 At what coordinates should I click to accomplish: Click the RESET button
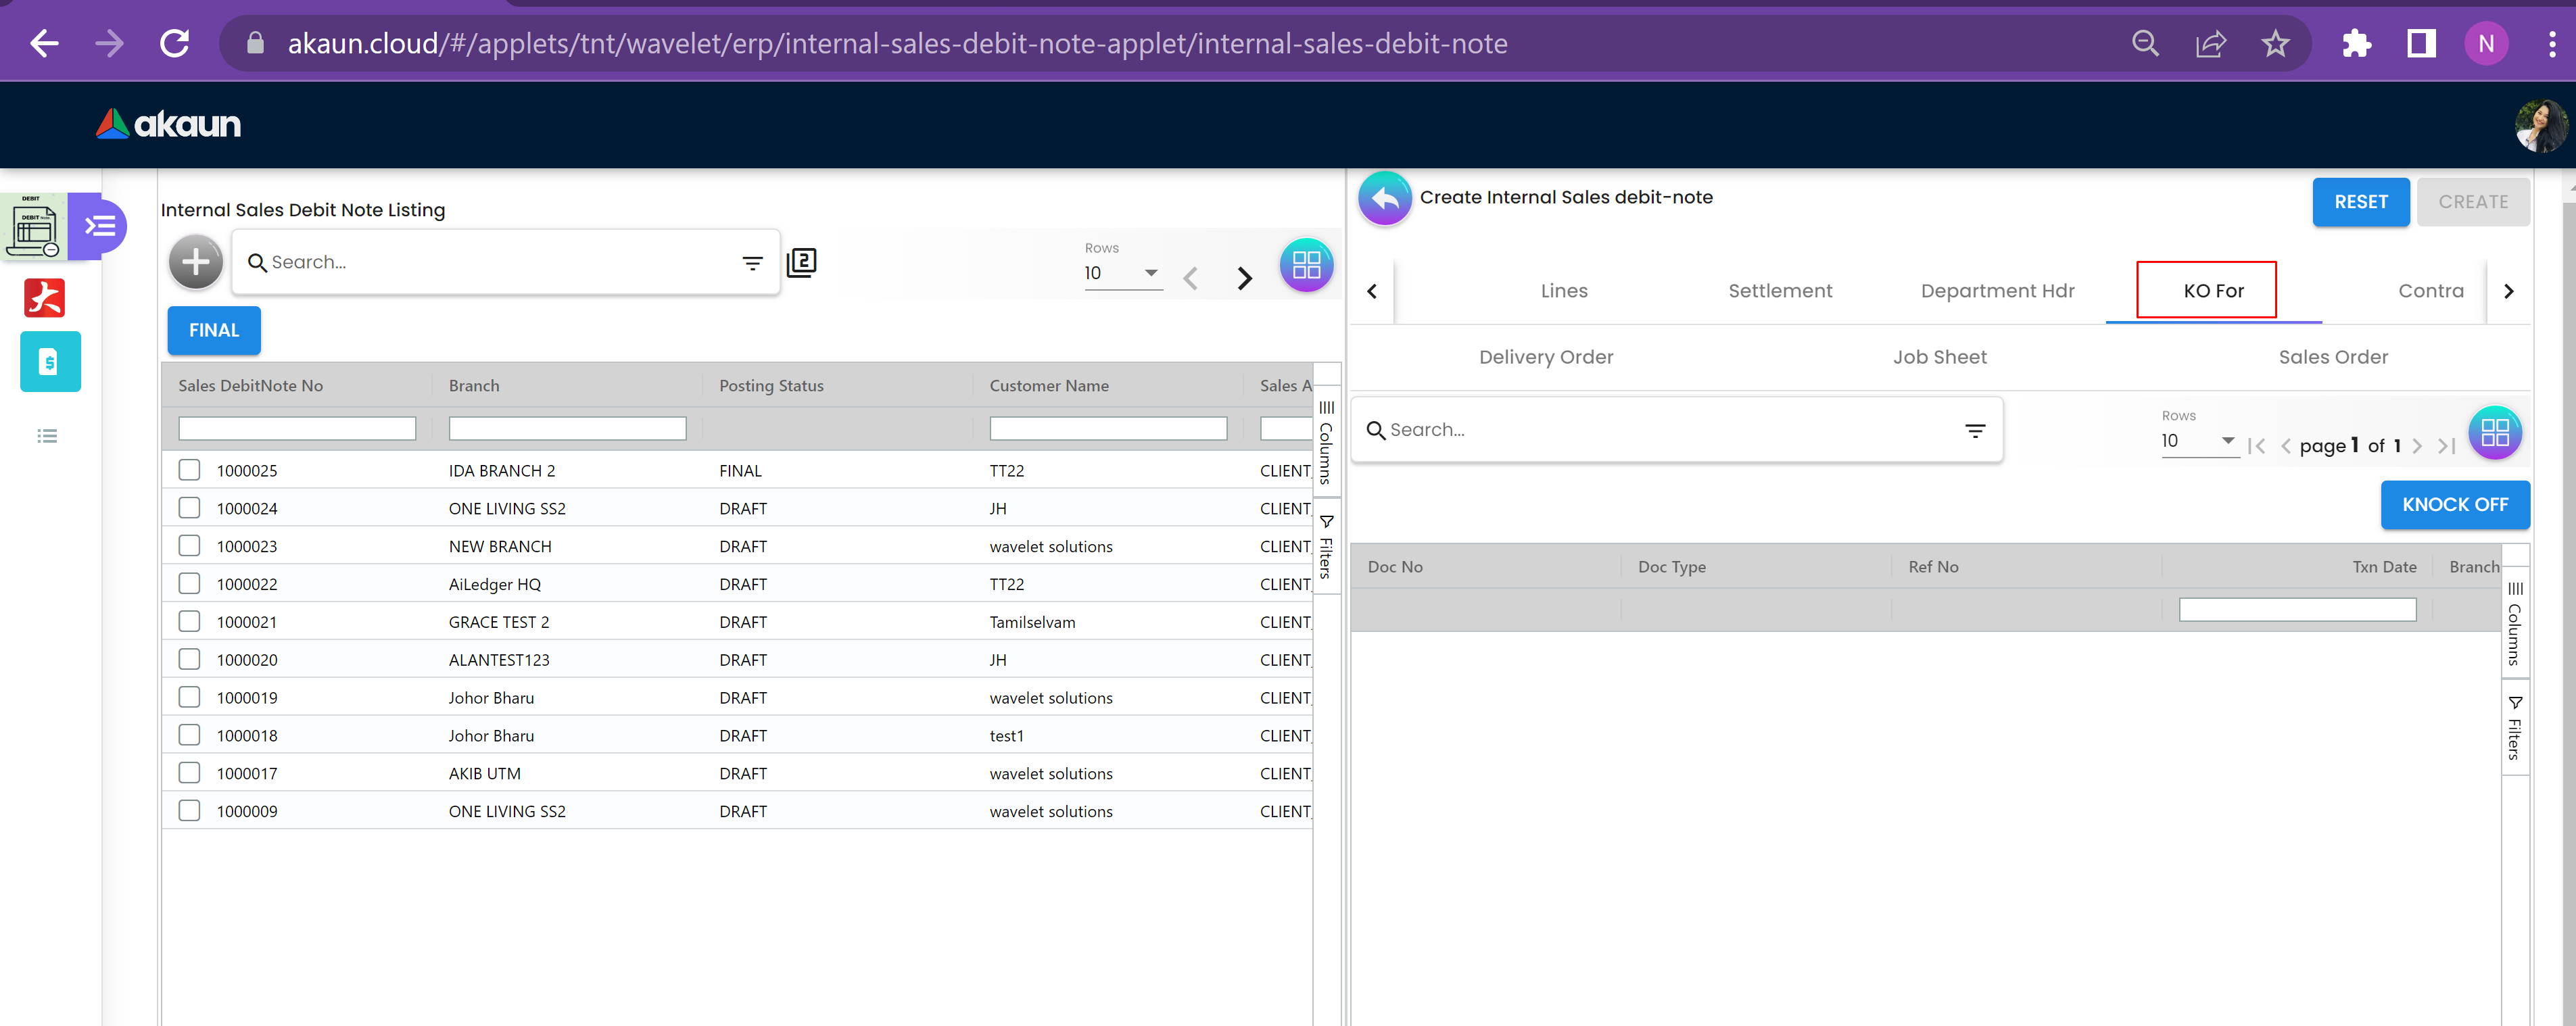click(x=2360, y=202)
